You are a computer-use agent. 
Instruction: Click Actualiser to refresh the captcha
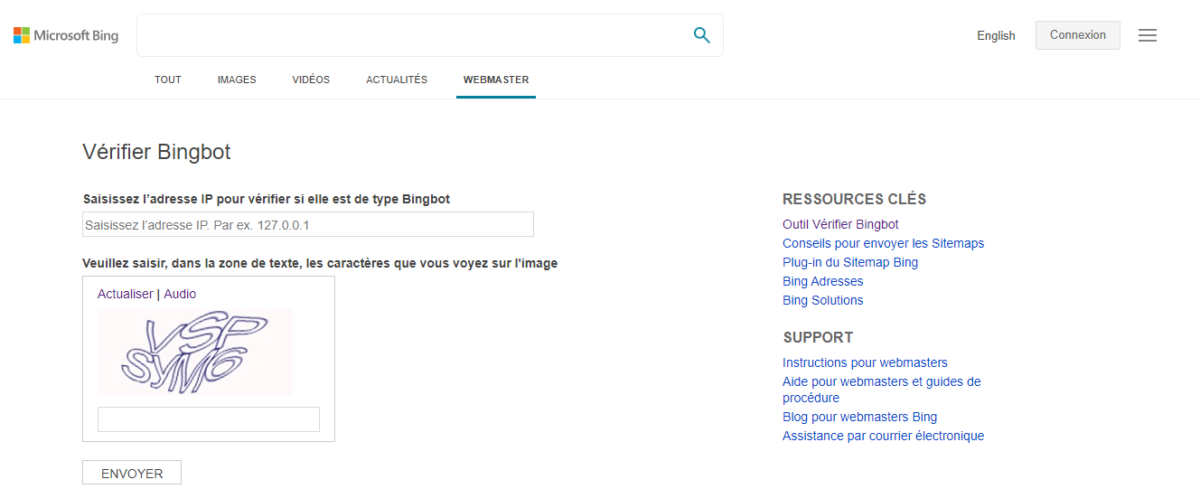point(125,294)
